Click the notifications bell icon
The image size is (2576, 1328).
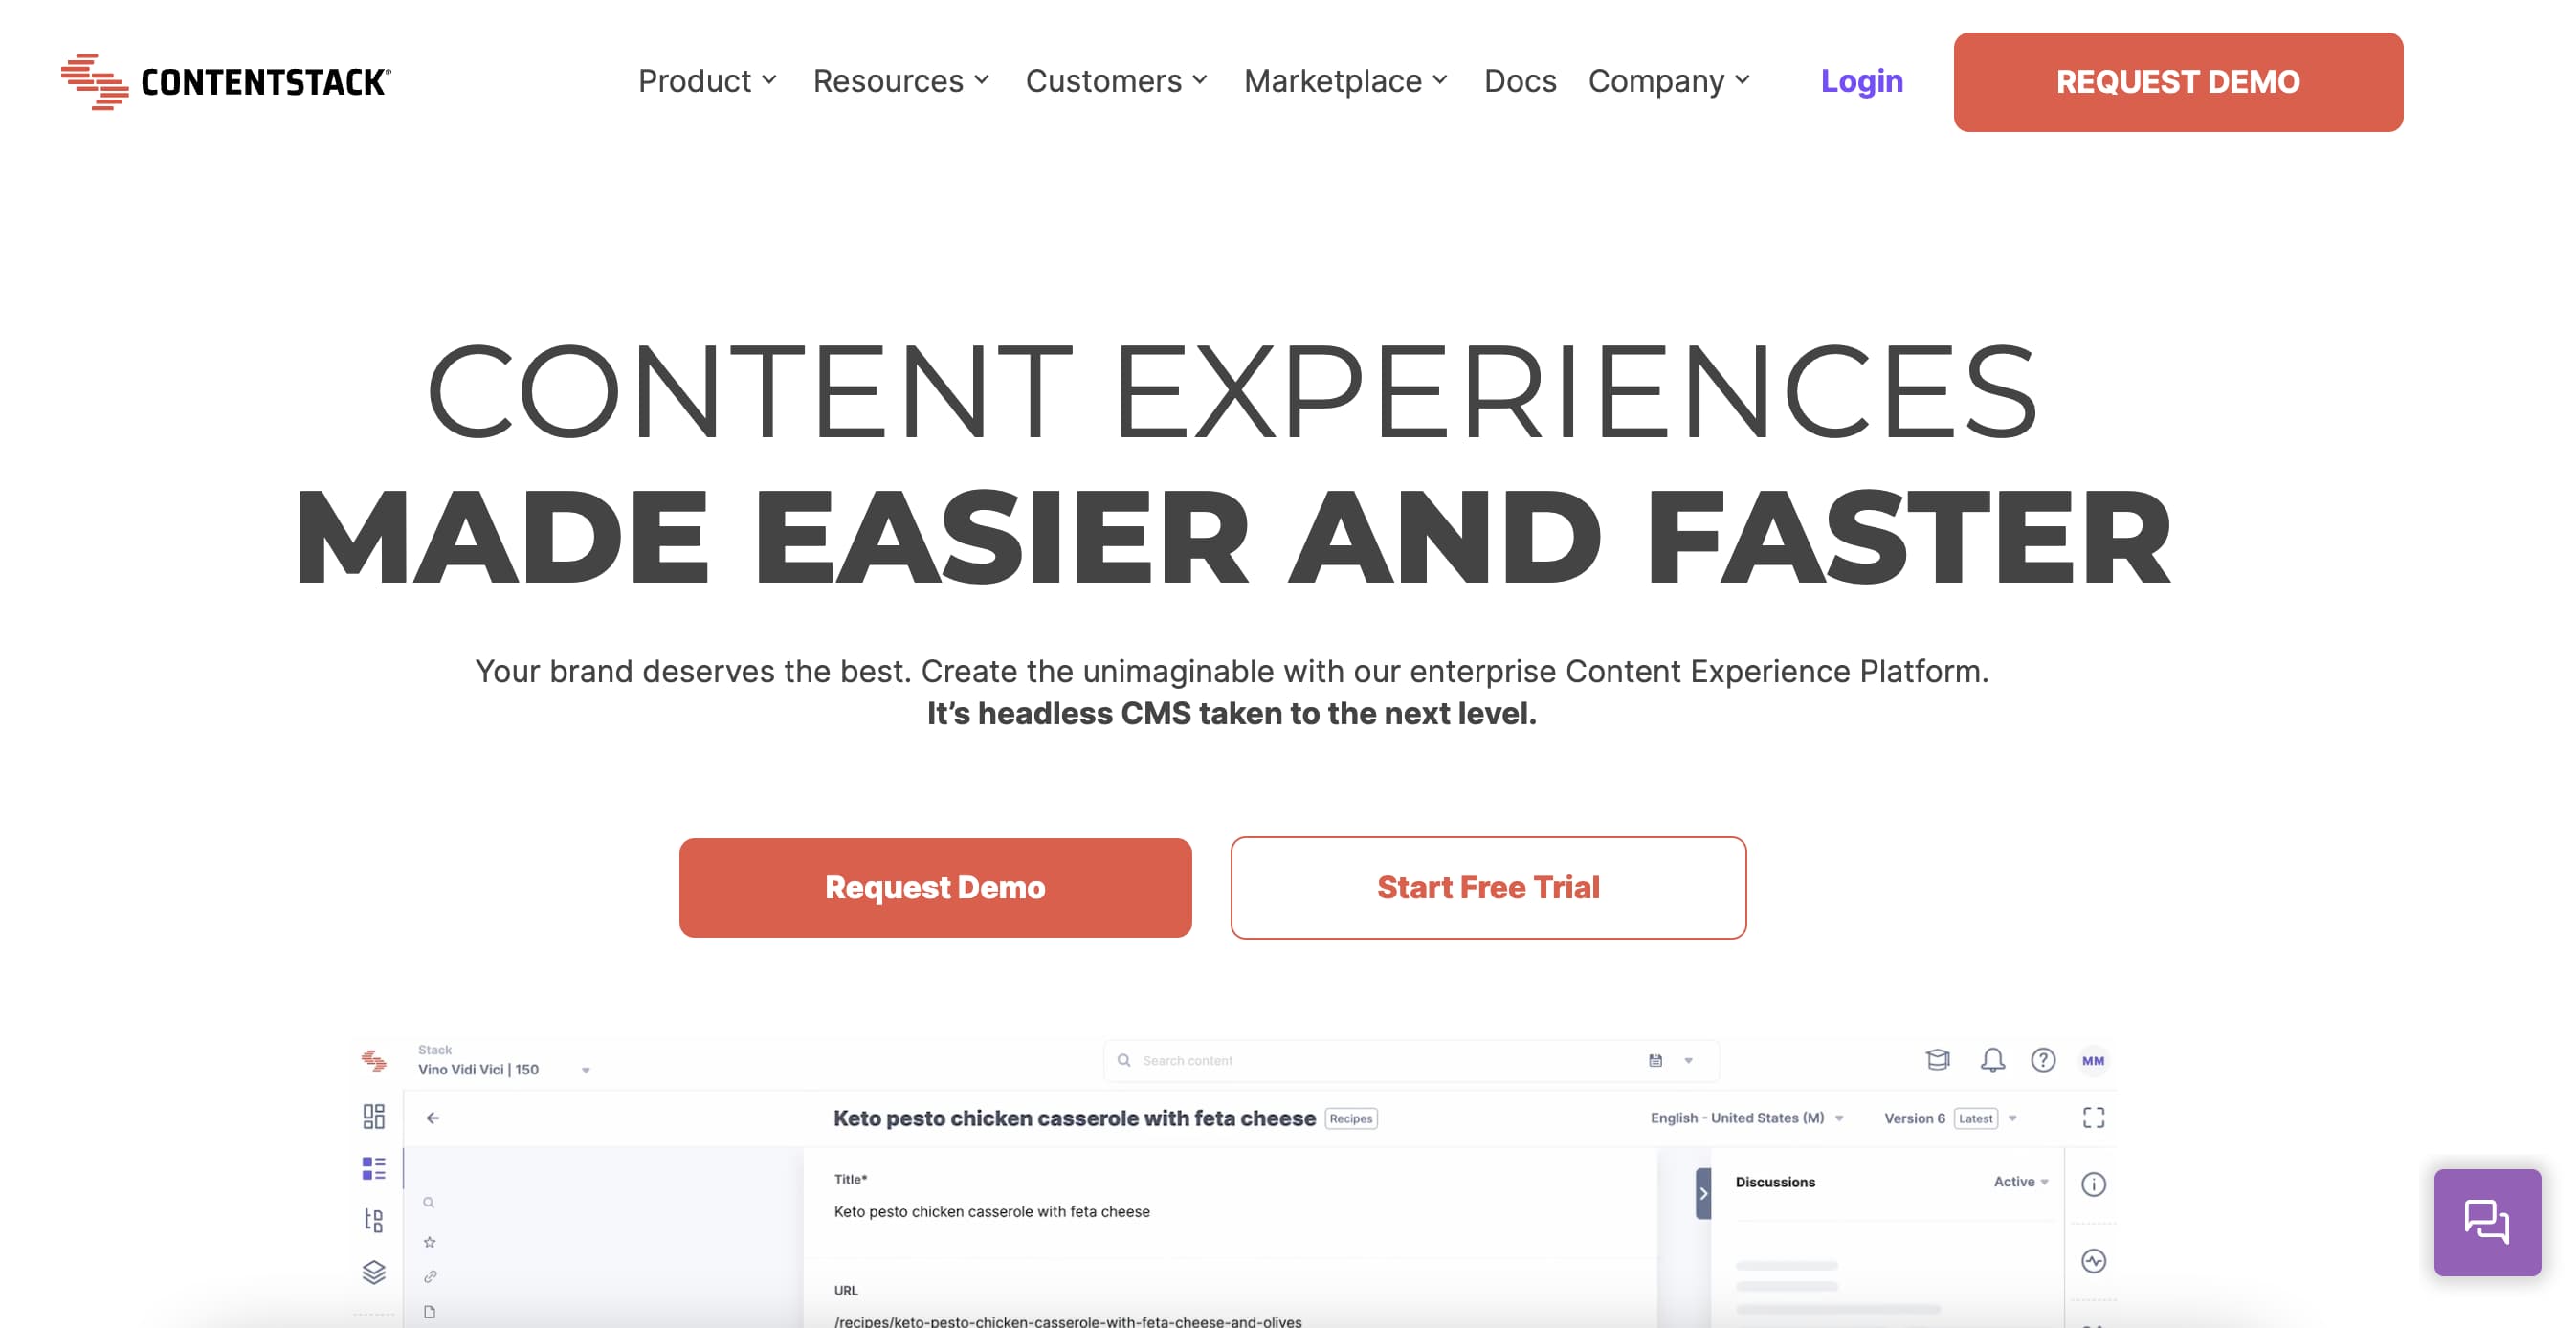pos(1993,1060)
